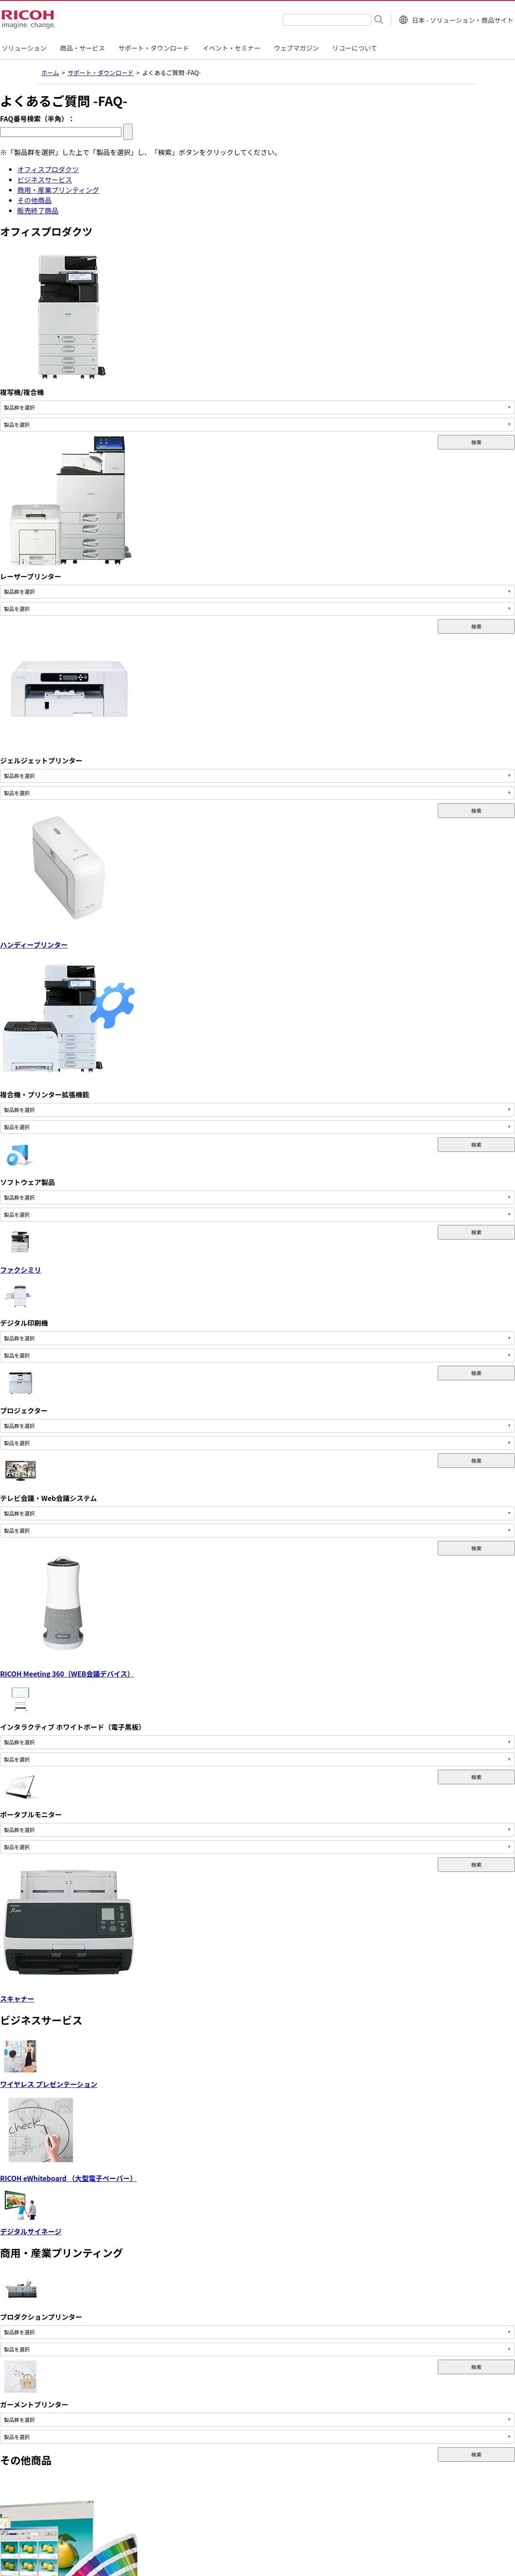Click the ジェルジェットプリンター image
The height and width of the screenshot is (2576, 515).
point(69,687)
